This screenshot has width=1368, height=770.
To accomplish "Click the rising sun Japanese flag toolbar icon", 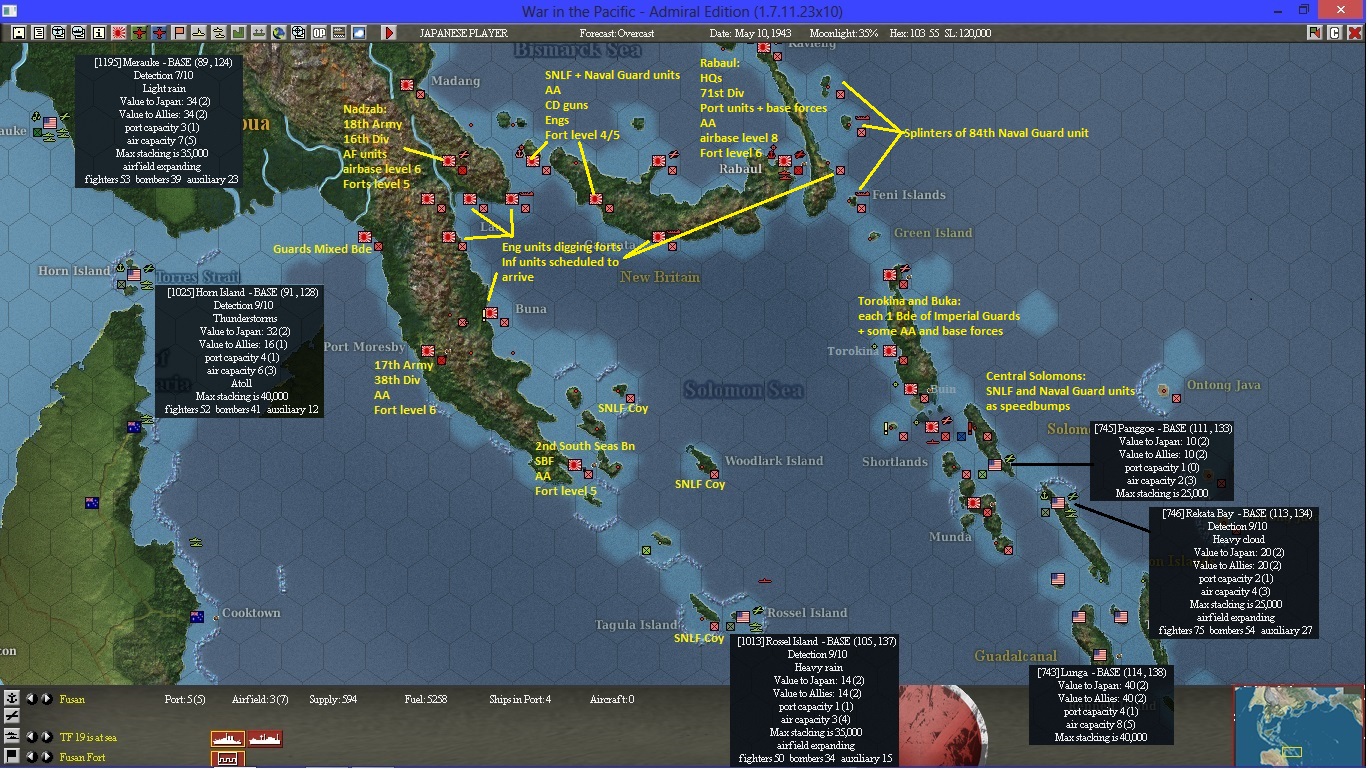I will pyautogui.click(x=118, y=32).
